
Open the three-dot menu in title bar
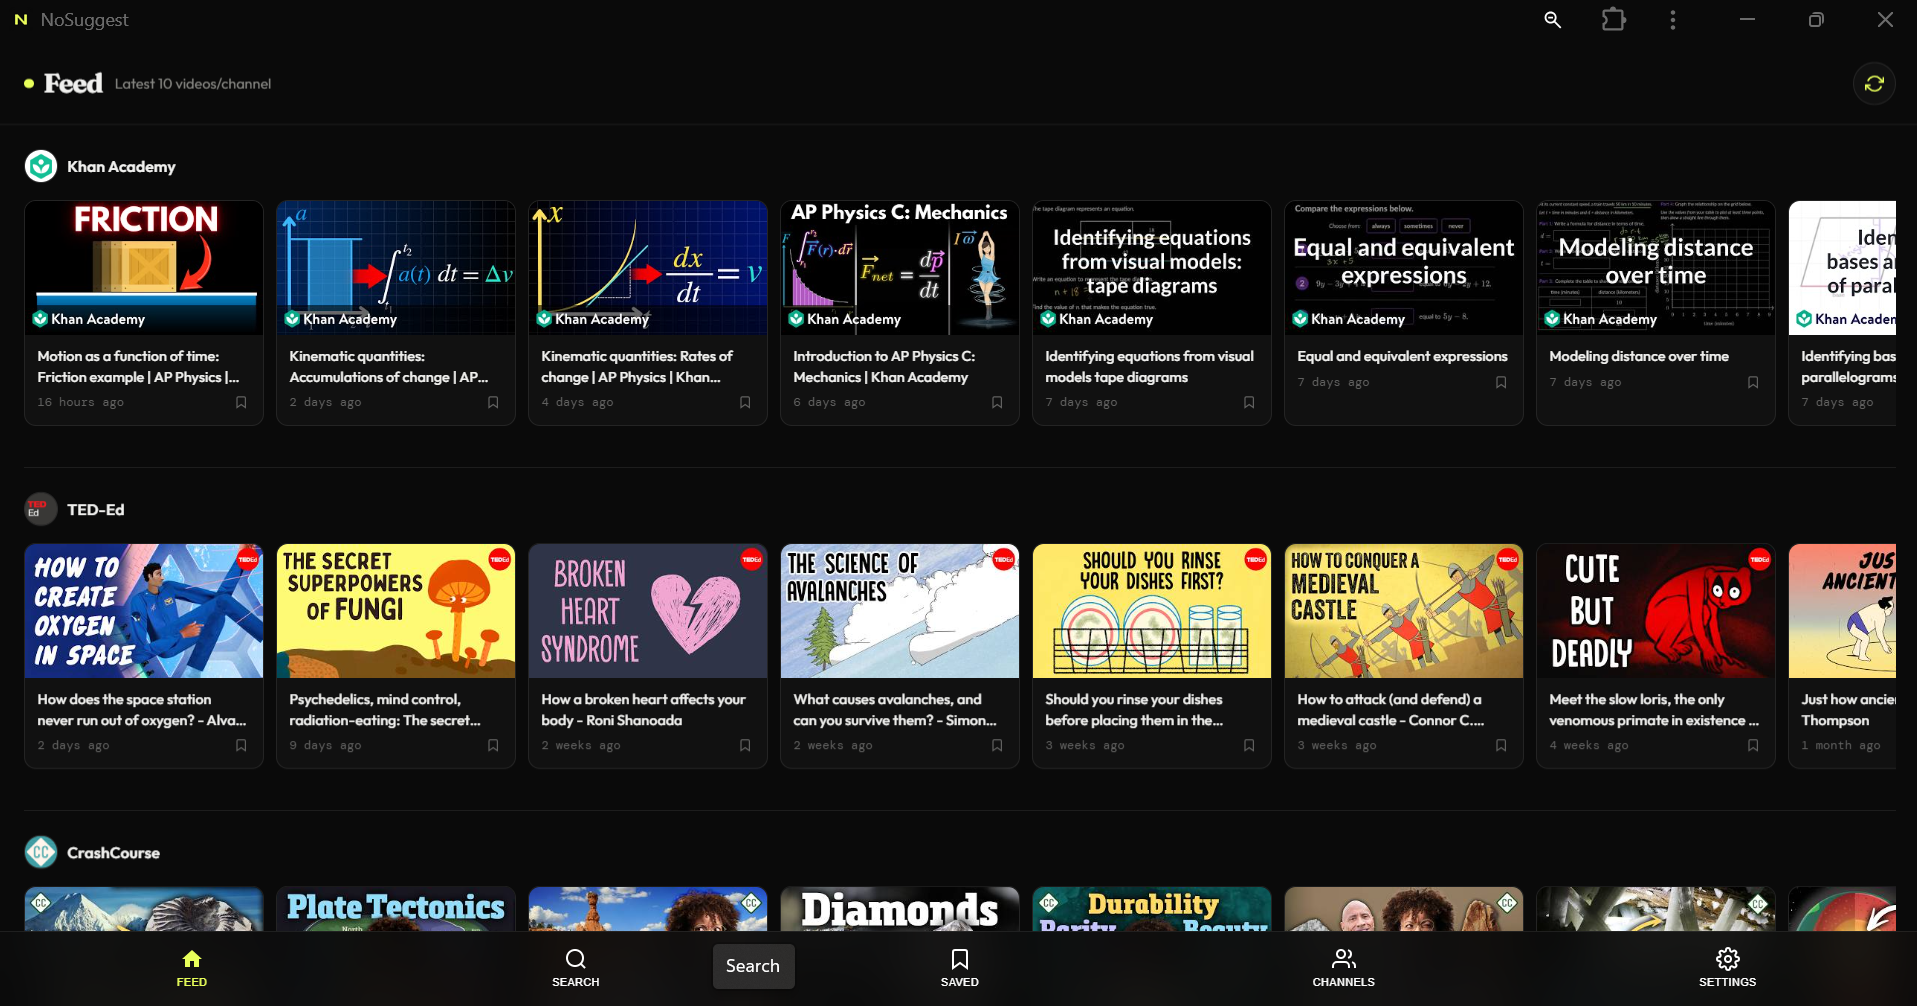tap(1673, 20)
